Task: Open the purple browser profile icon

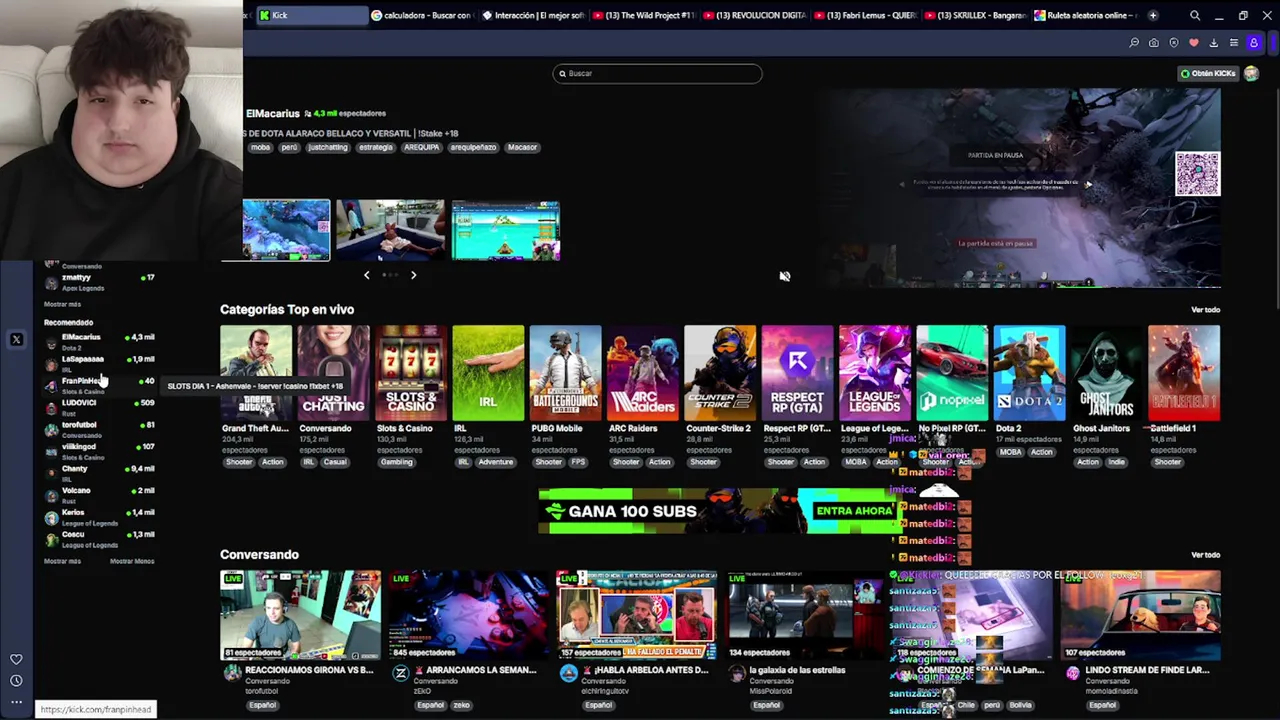Action: [1254, 43]
